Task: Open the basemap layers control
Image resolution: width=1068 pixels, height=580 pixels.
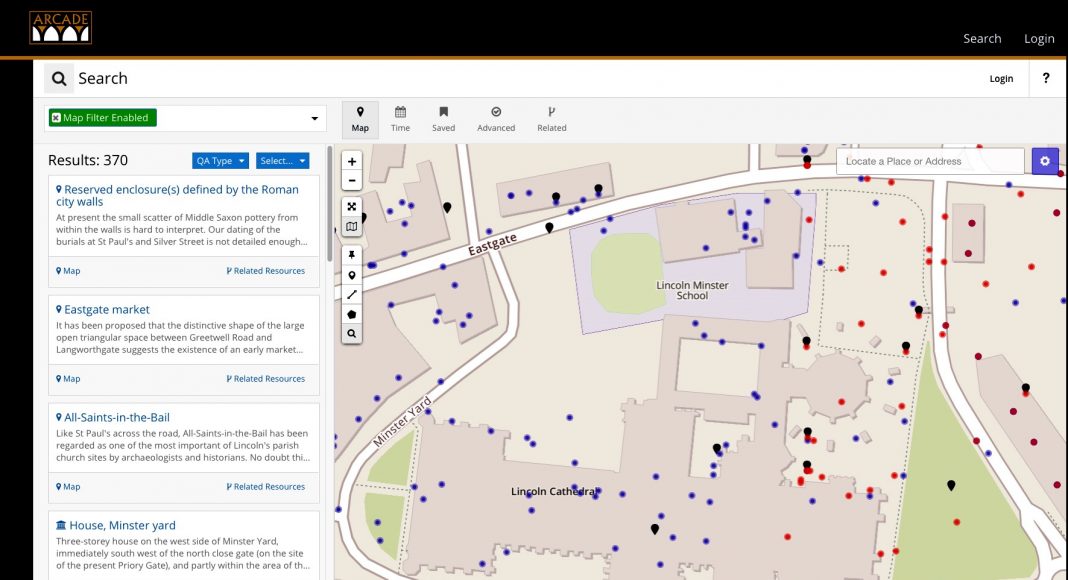Action: (x=352, y=227)
